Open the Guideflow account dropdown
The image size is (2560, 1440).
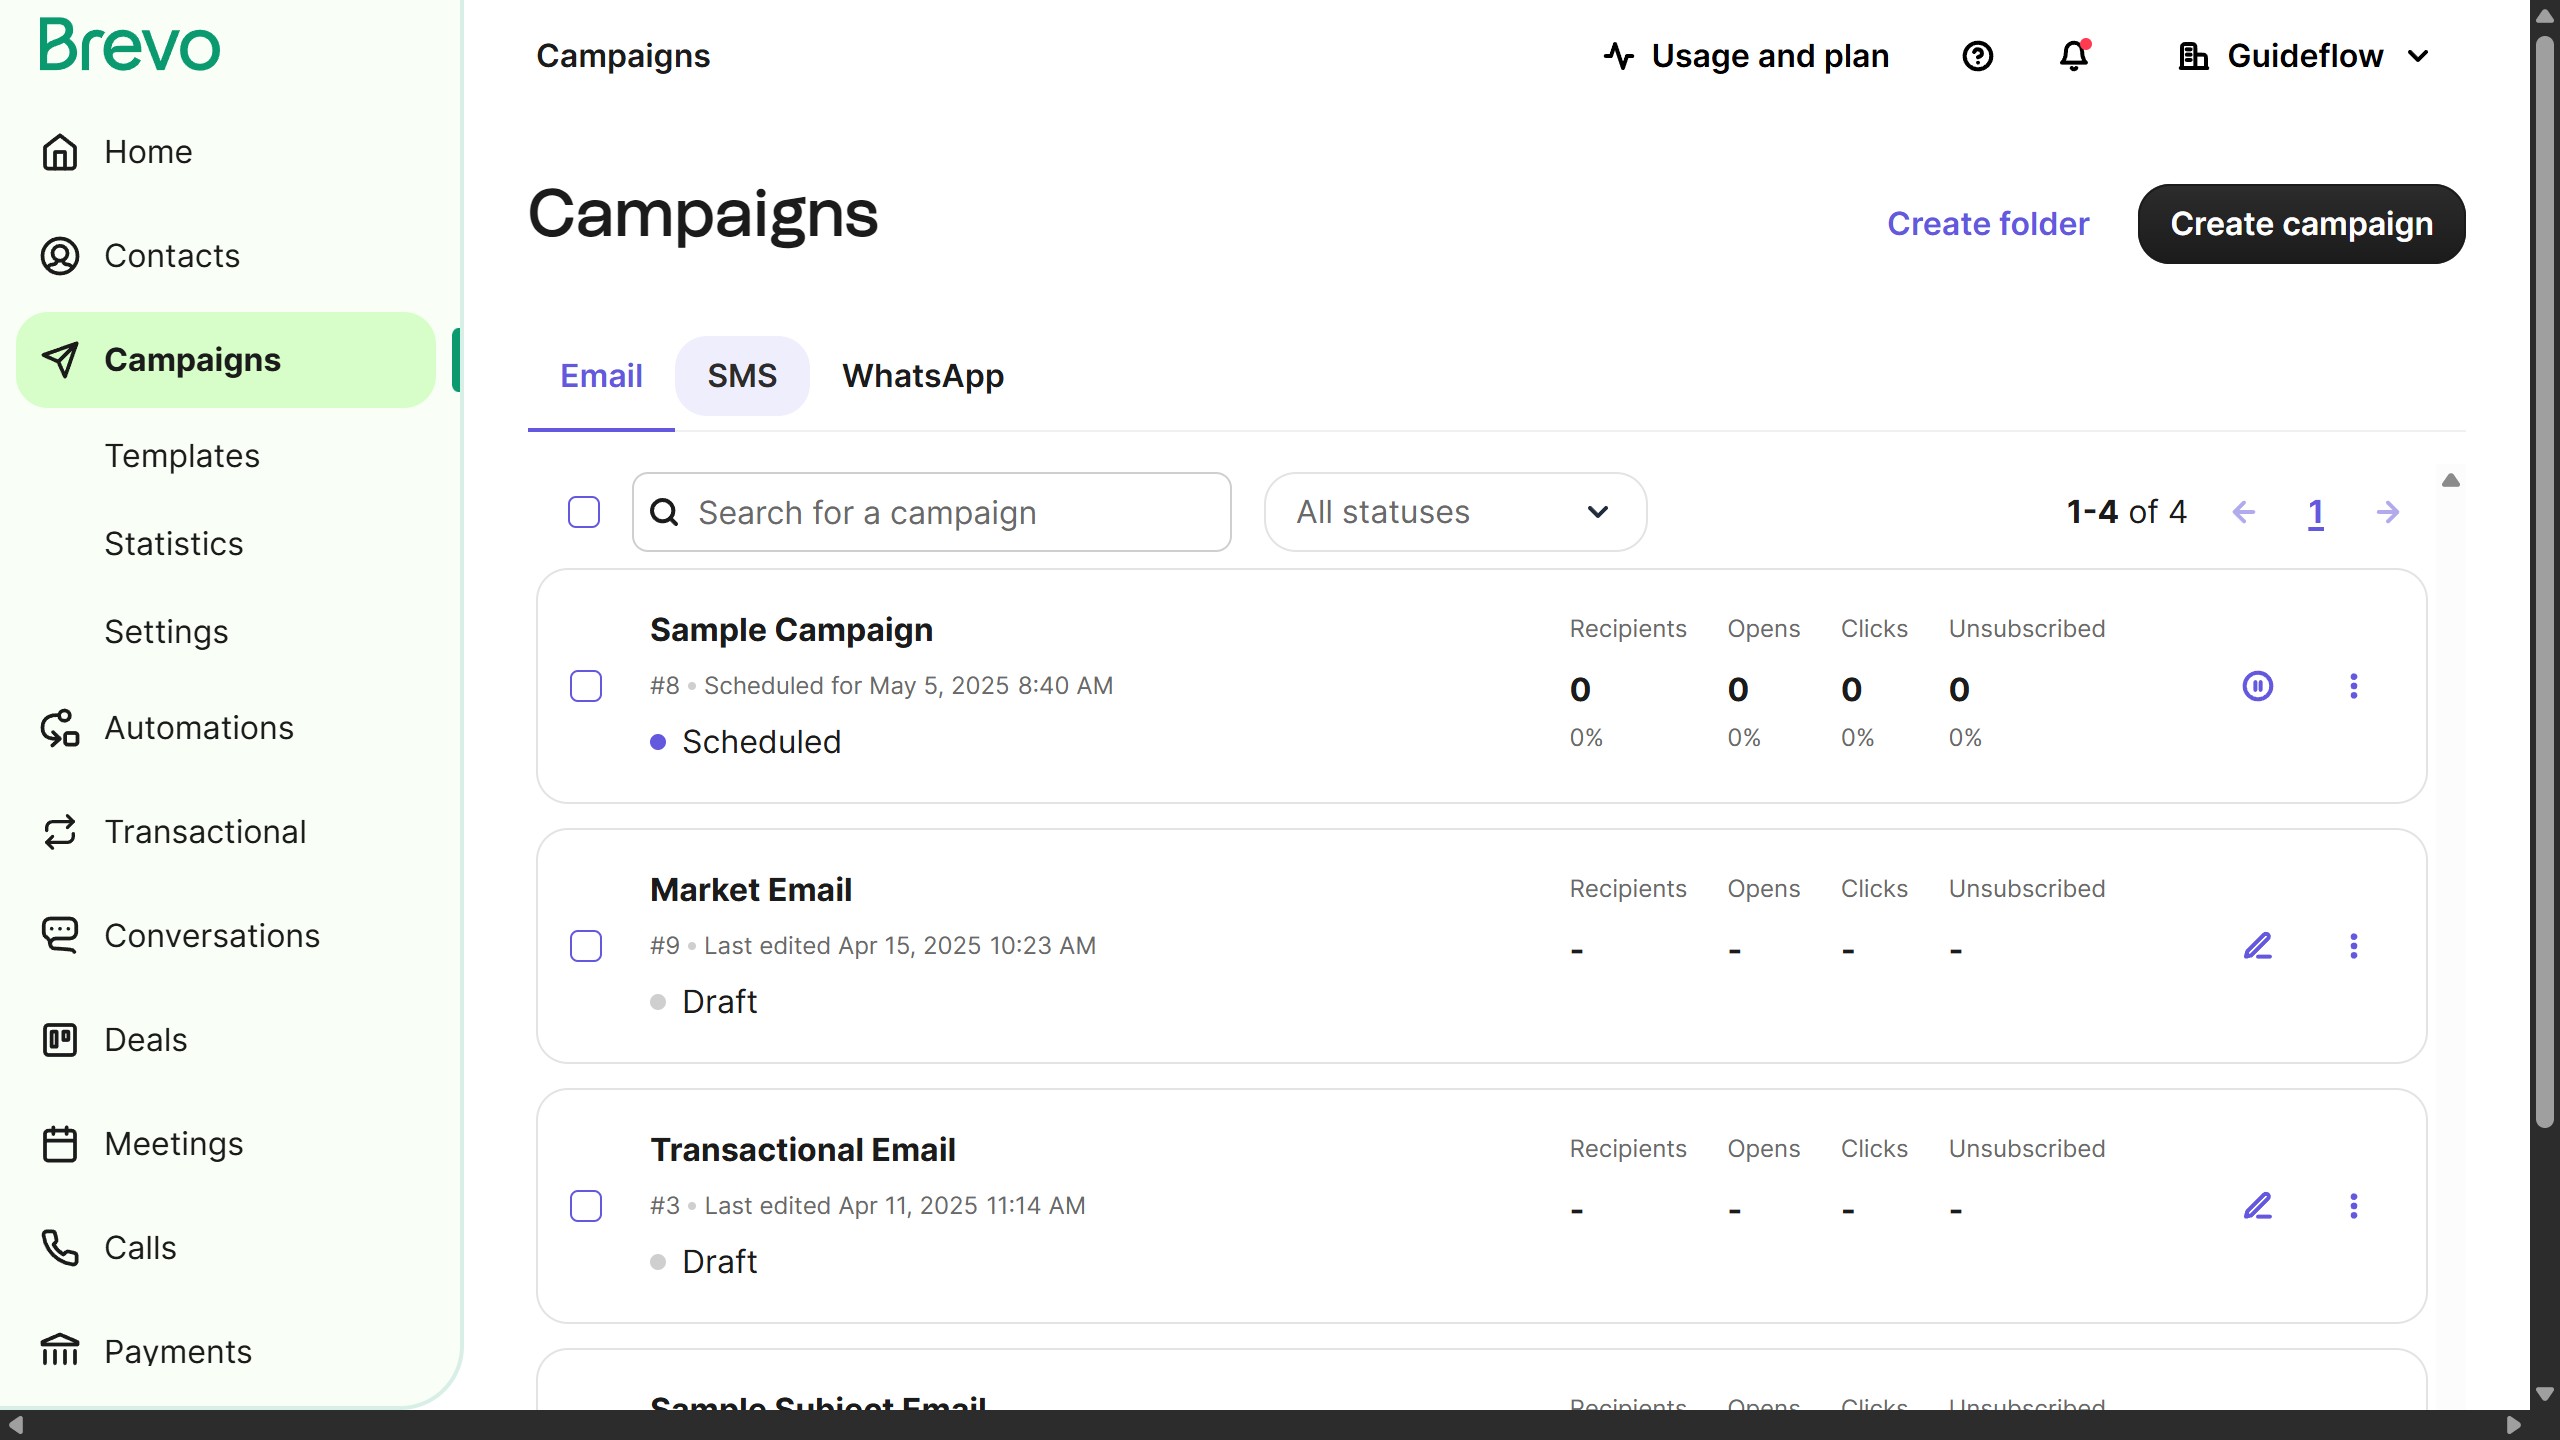click(2304, 56)
